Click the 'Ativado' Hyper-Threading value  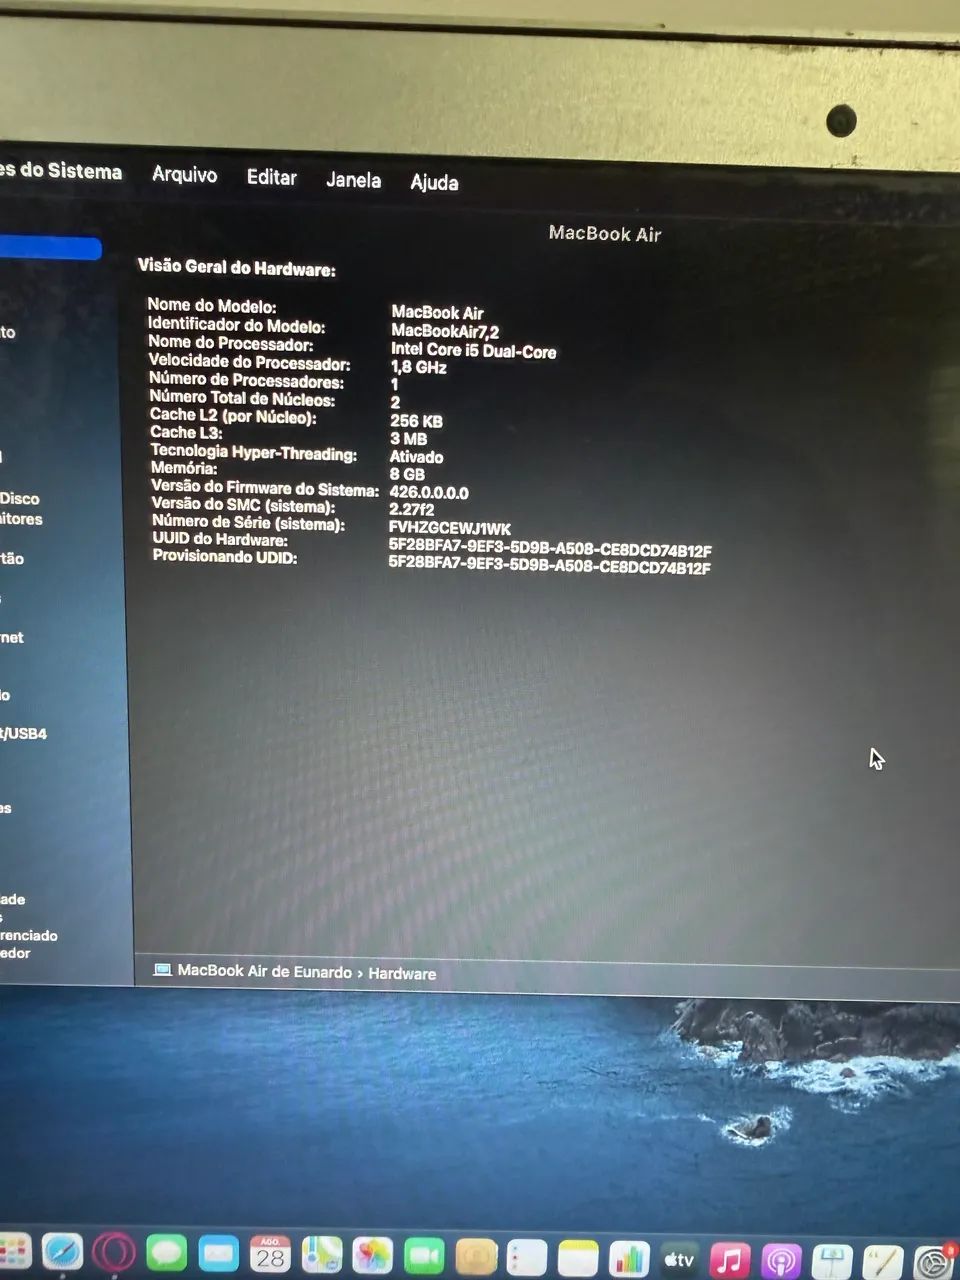pos(416,457)
